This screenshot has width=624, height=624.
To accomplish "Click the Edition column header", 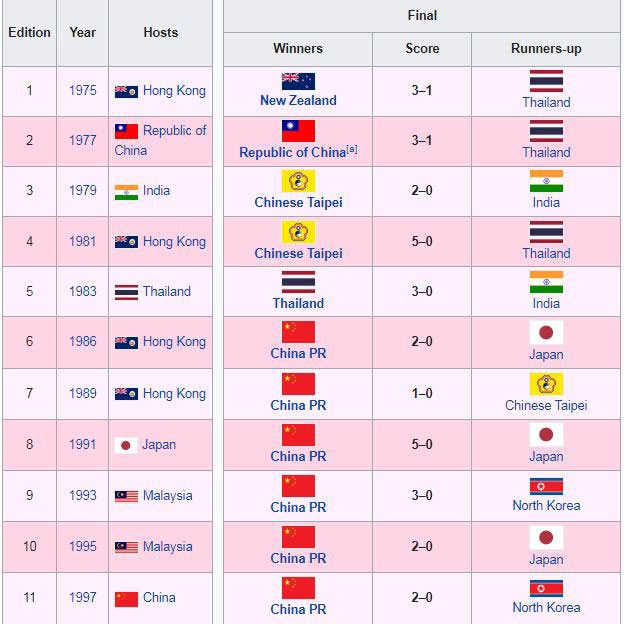I will pos(29,33).
